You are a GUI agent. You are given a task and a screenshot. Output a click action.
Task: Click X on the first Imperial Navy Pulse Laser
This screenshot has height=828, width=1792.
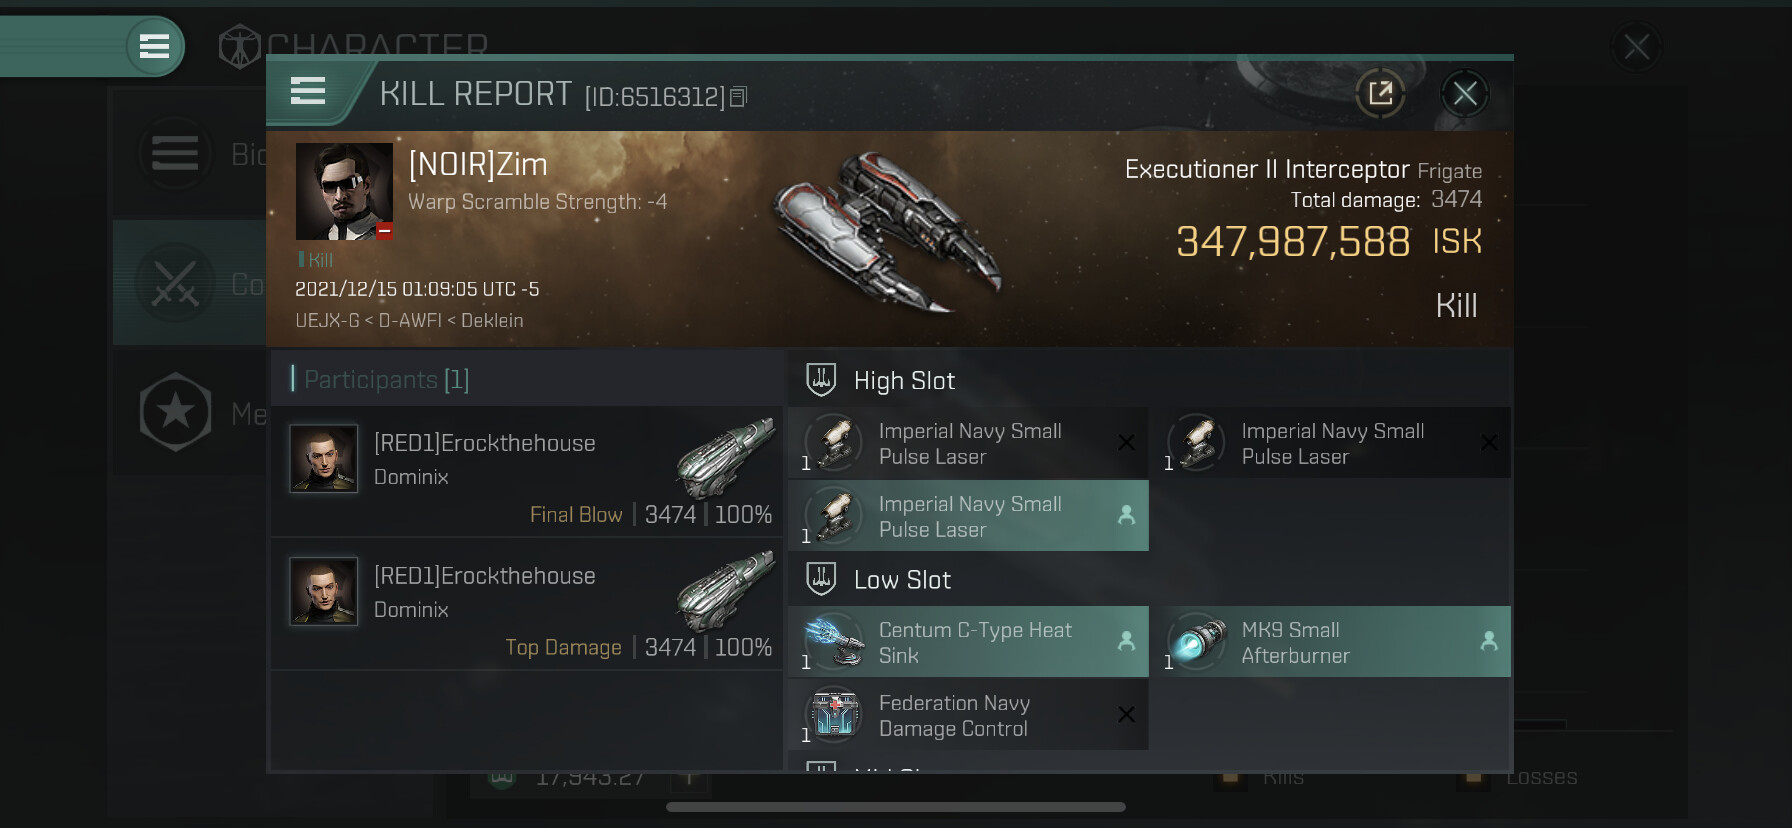[1126, 442]
